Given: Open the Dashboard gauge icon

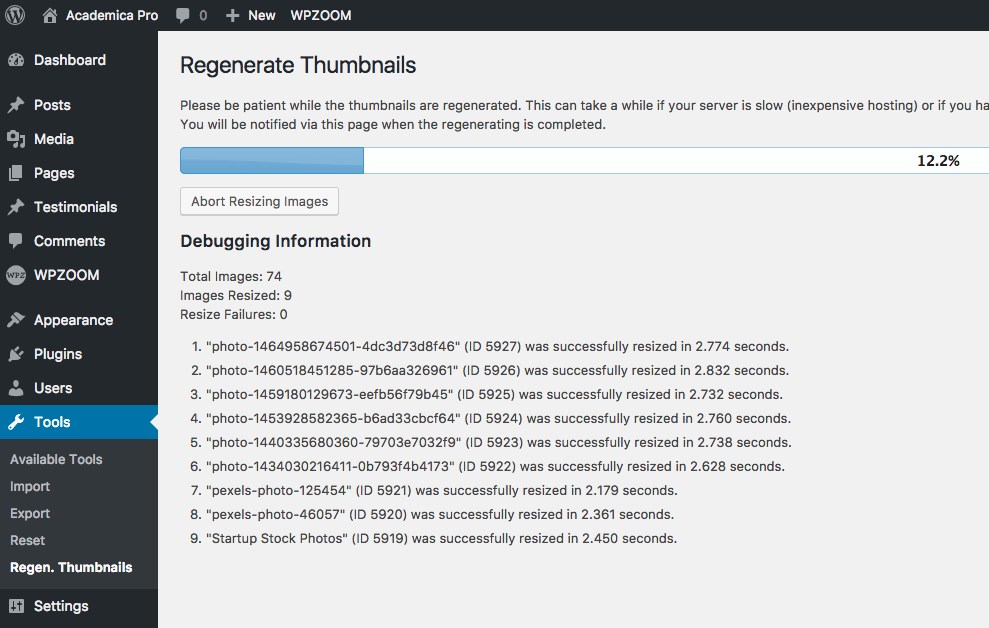Looking at the screenshot, I should pos(16,61).
